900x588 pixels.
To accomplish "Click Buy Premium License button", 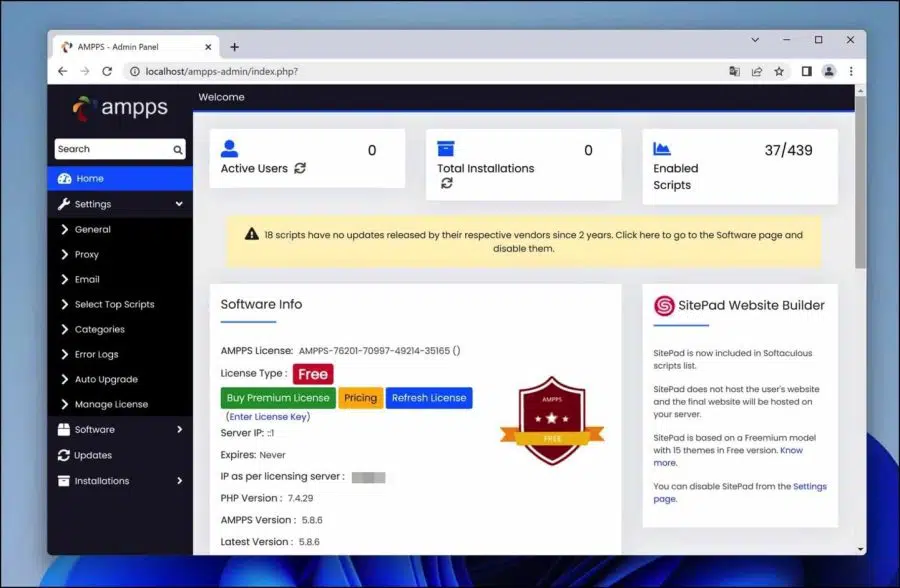I will pyautogui.click(x=278, y=398).
